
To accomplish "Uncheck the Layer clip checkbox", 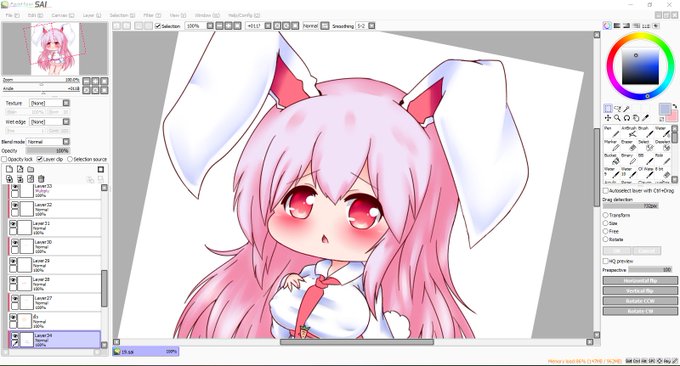I will click(39, 159).
